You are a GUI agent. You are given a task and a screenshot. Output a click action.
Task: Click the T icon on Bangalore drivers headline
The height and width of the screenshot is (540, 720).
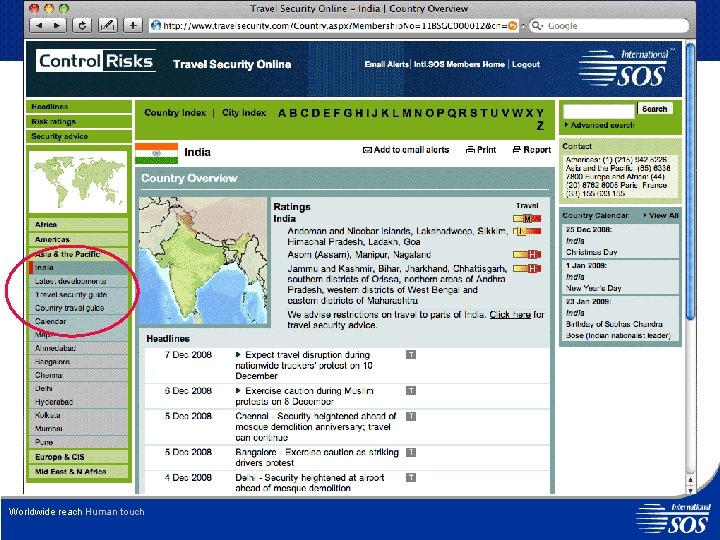(x=411, y=452)
